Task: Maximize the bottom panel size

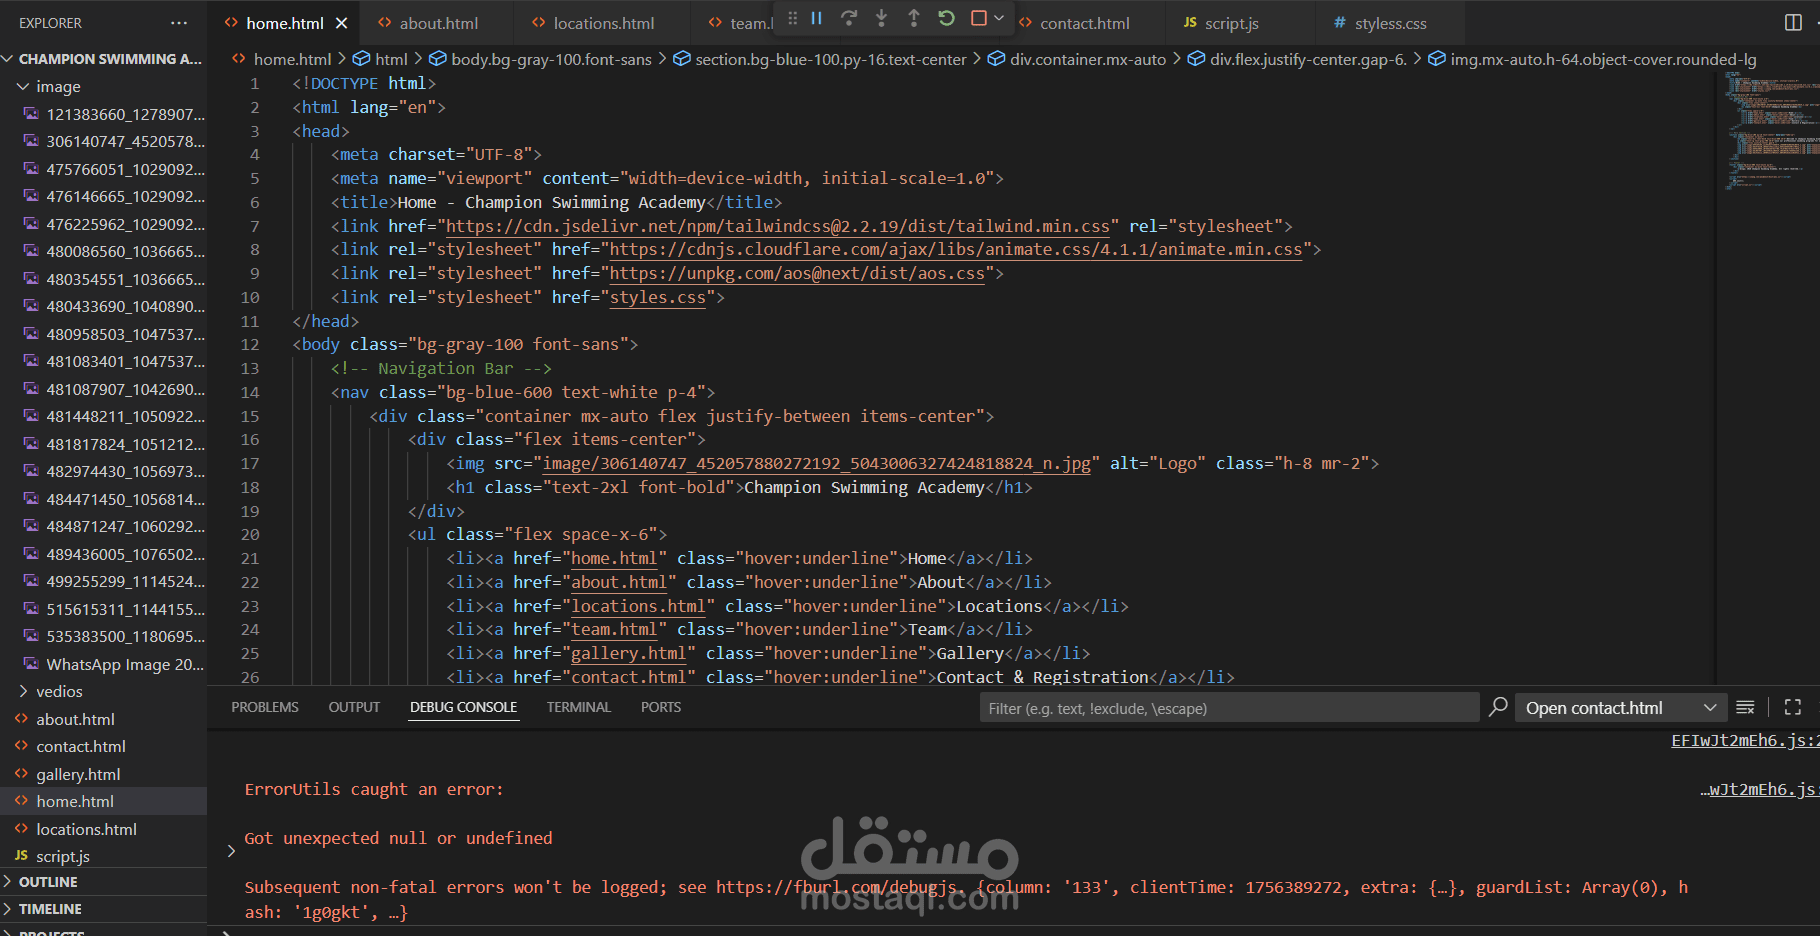Action: click(x=1793, y=707)
